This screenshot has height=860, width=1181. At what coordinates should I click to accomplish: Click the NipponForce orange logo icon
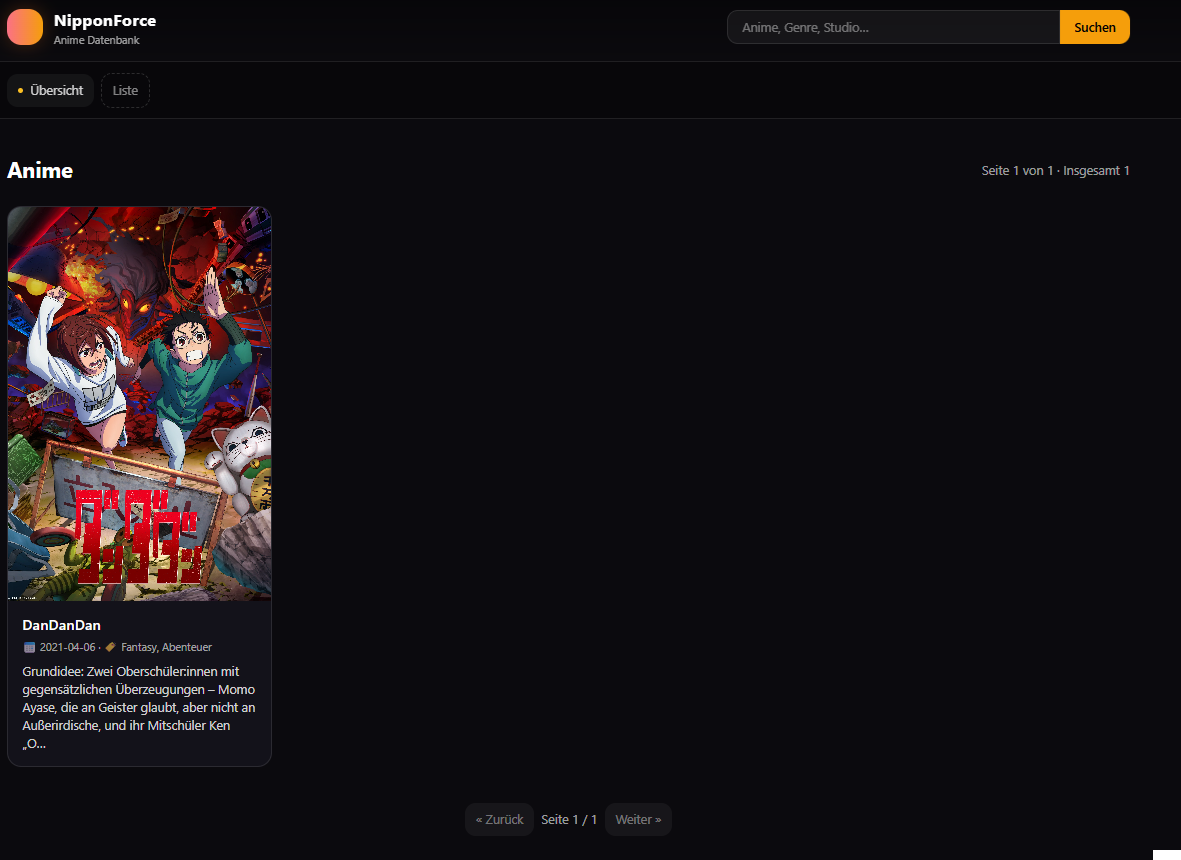pos(25,27)
